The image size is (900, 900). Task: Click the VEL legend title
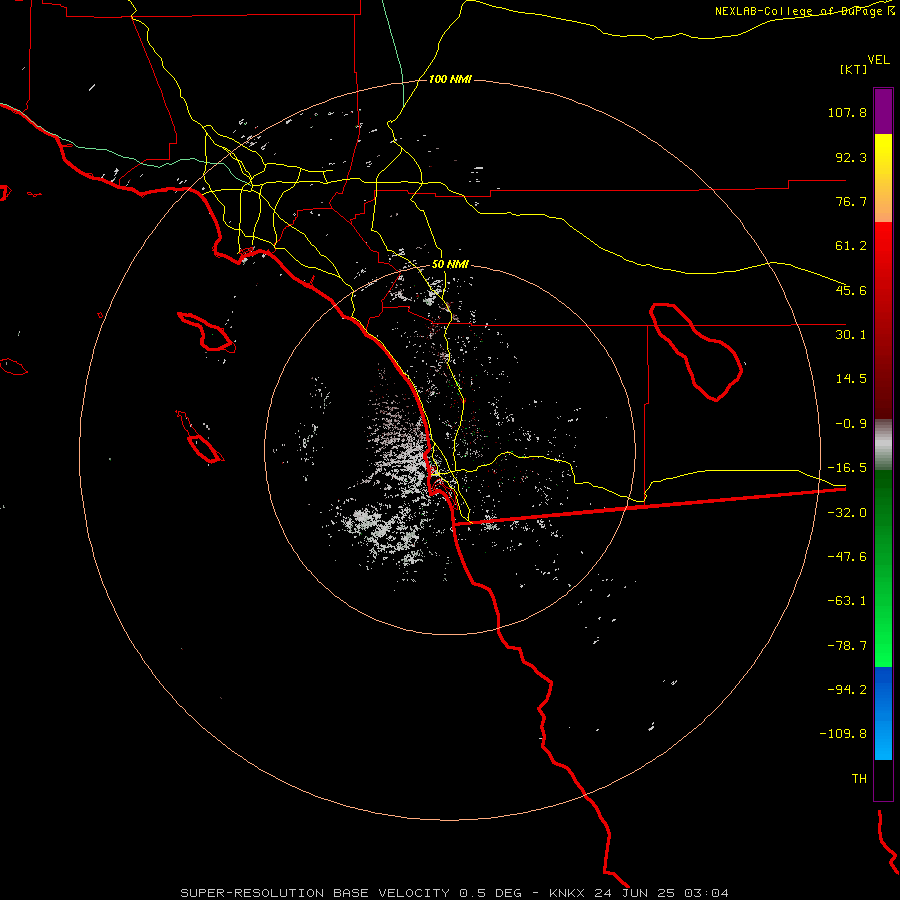click(x=879, y=60)
